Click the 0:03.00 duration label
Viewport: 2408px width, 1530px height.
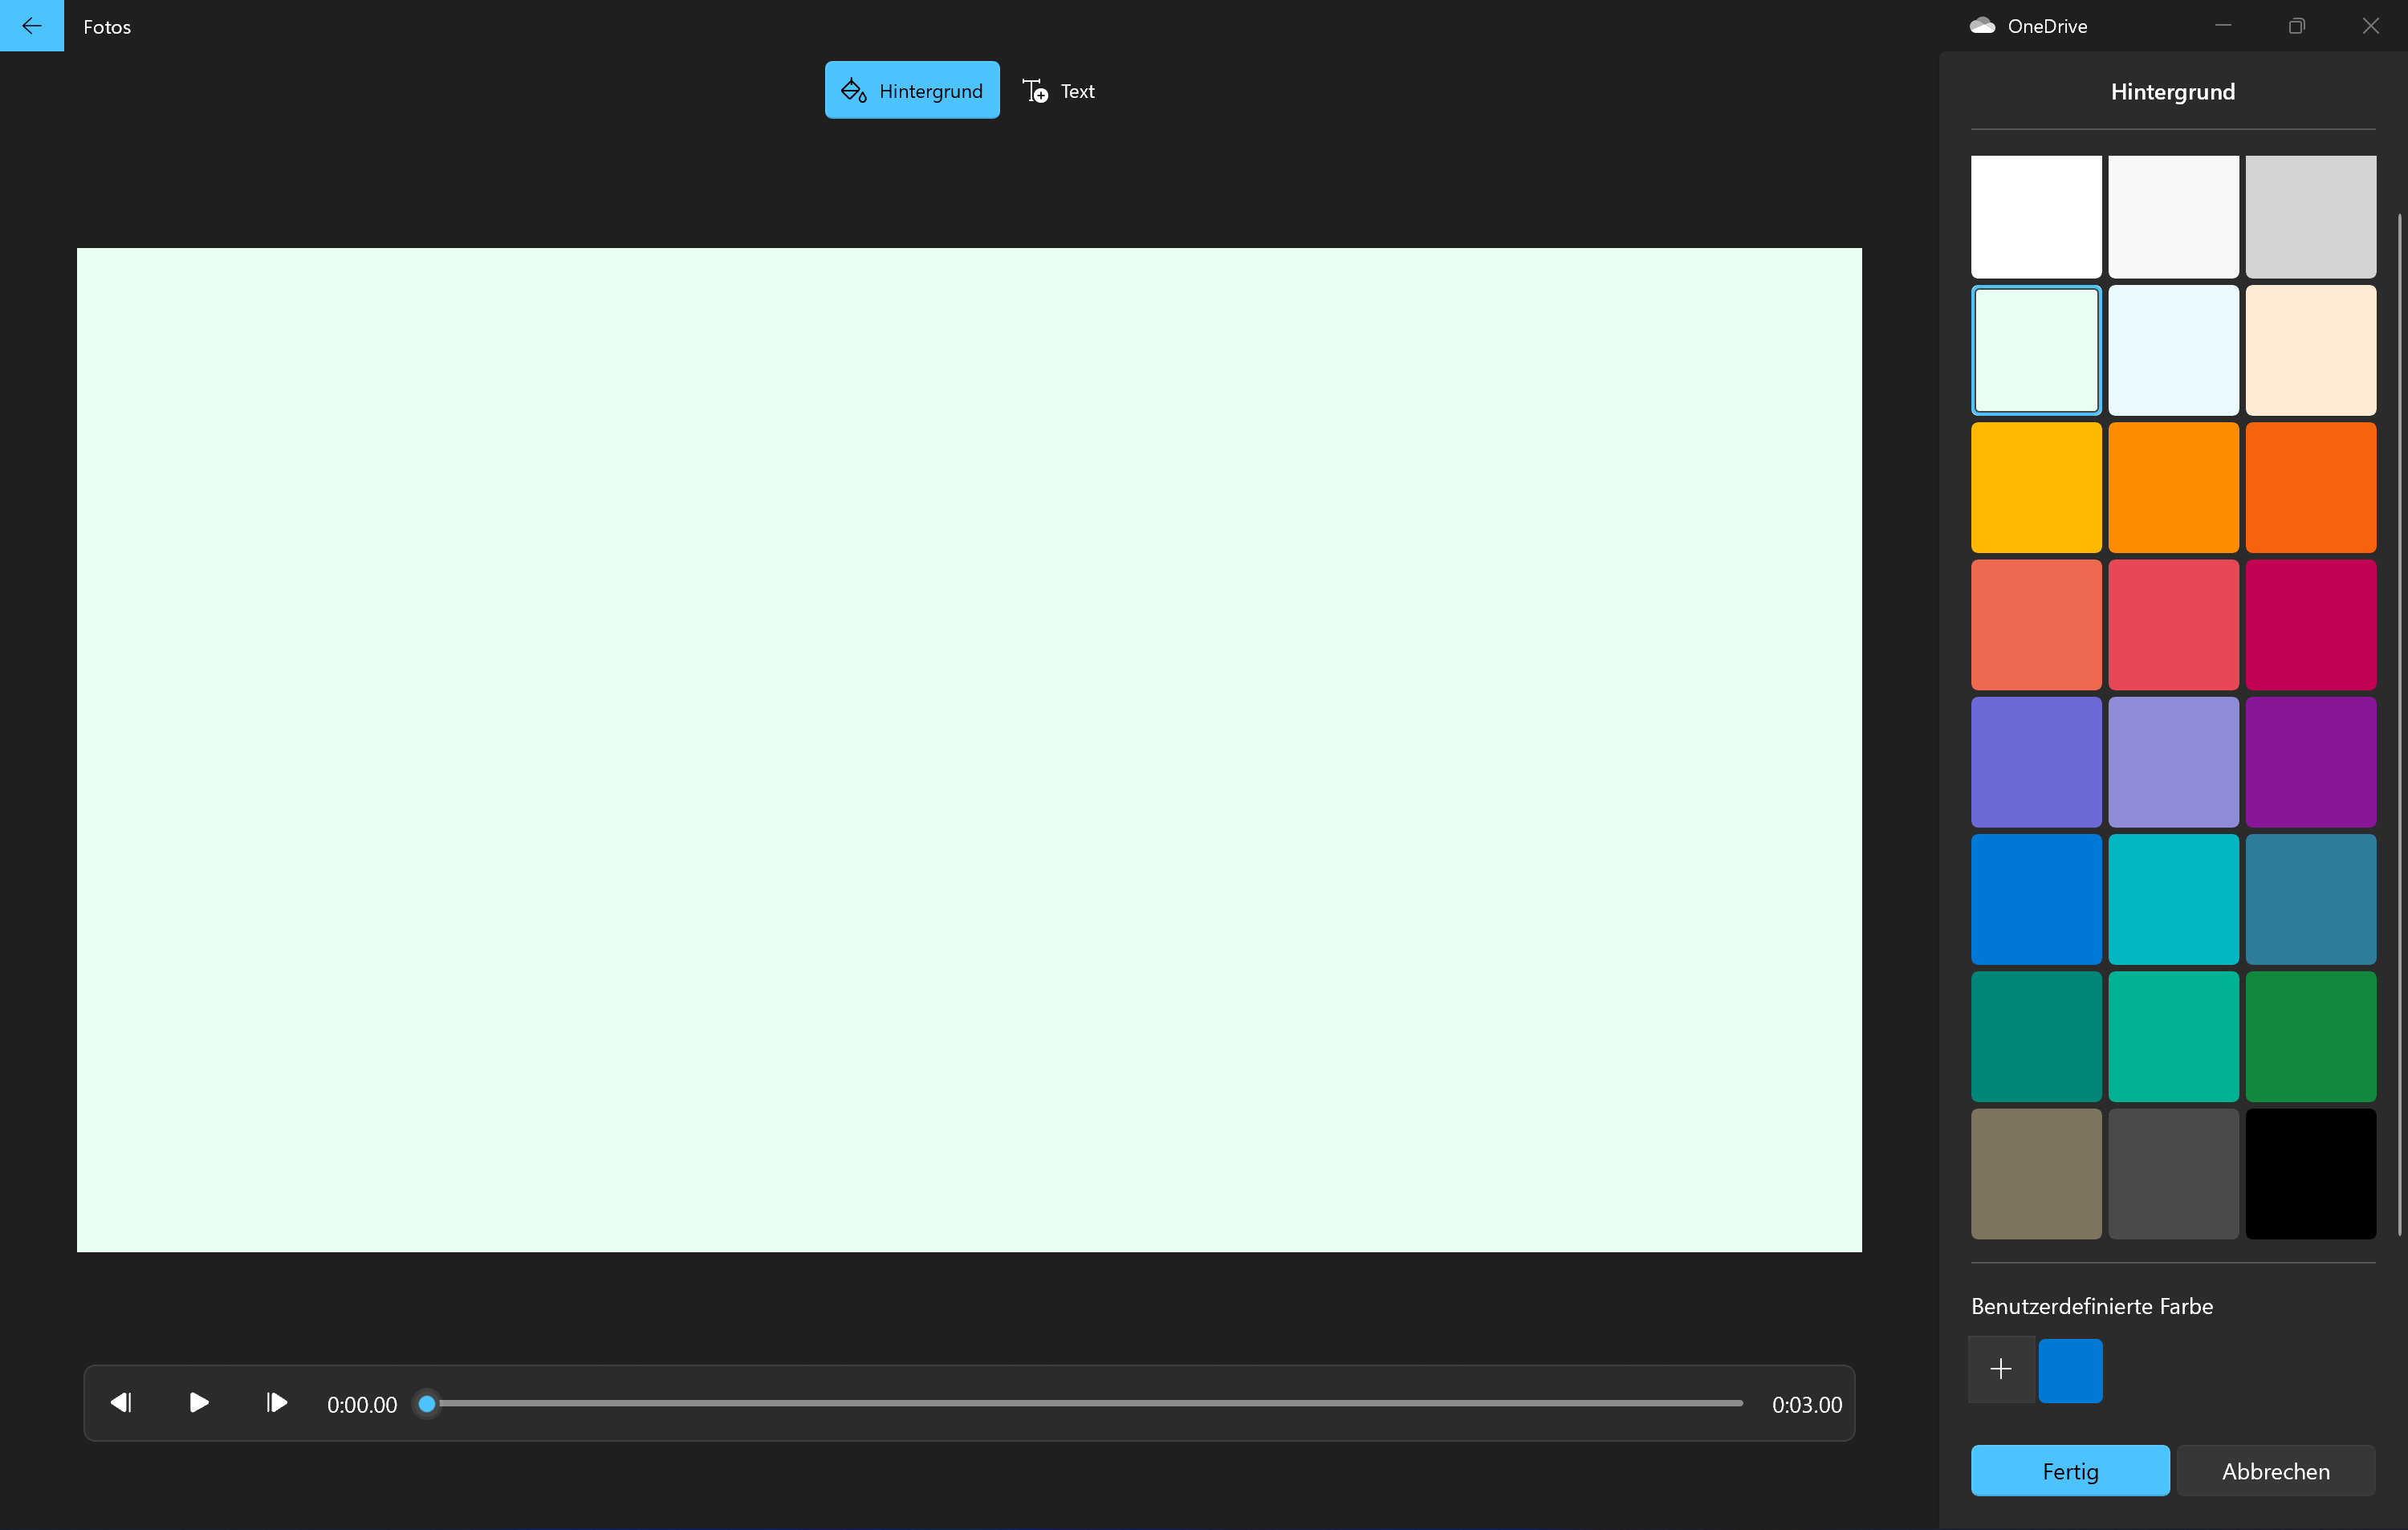pyautogui.click(x=1807, y=1405)
